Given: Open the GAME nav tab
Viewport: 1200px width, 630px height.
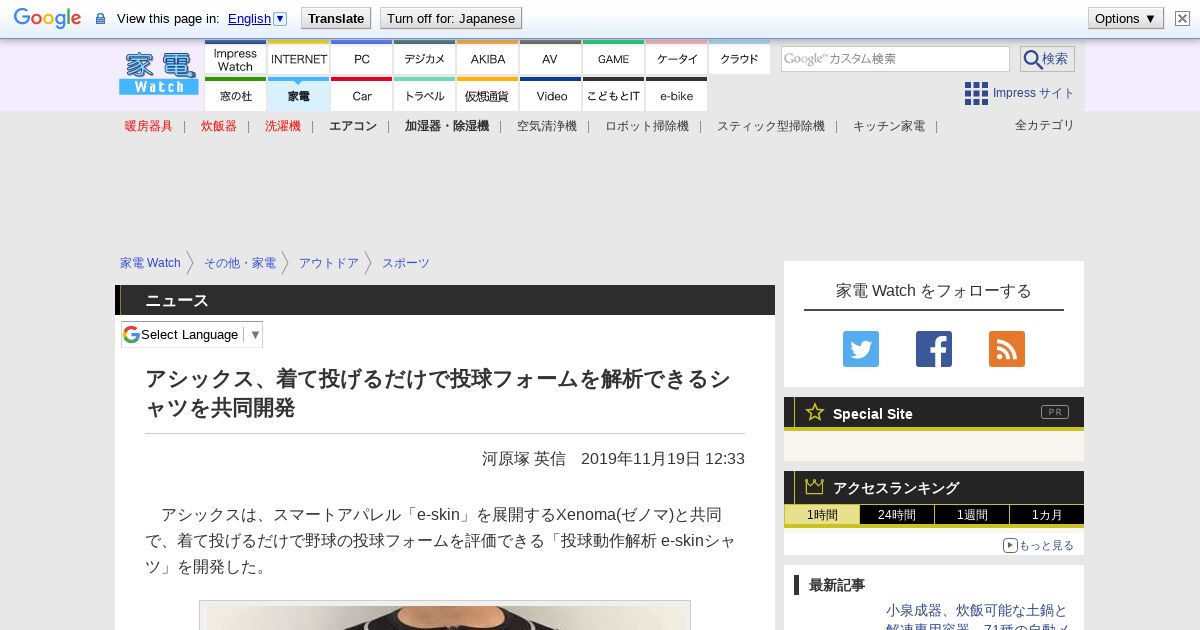Looking at the screenshot, I should point(613,59).
